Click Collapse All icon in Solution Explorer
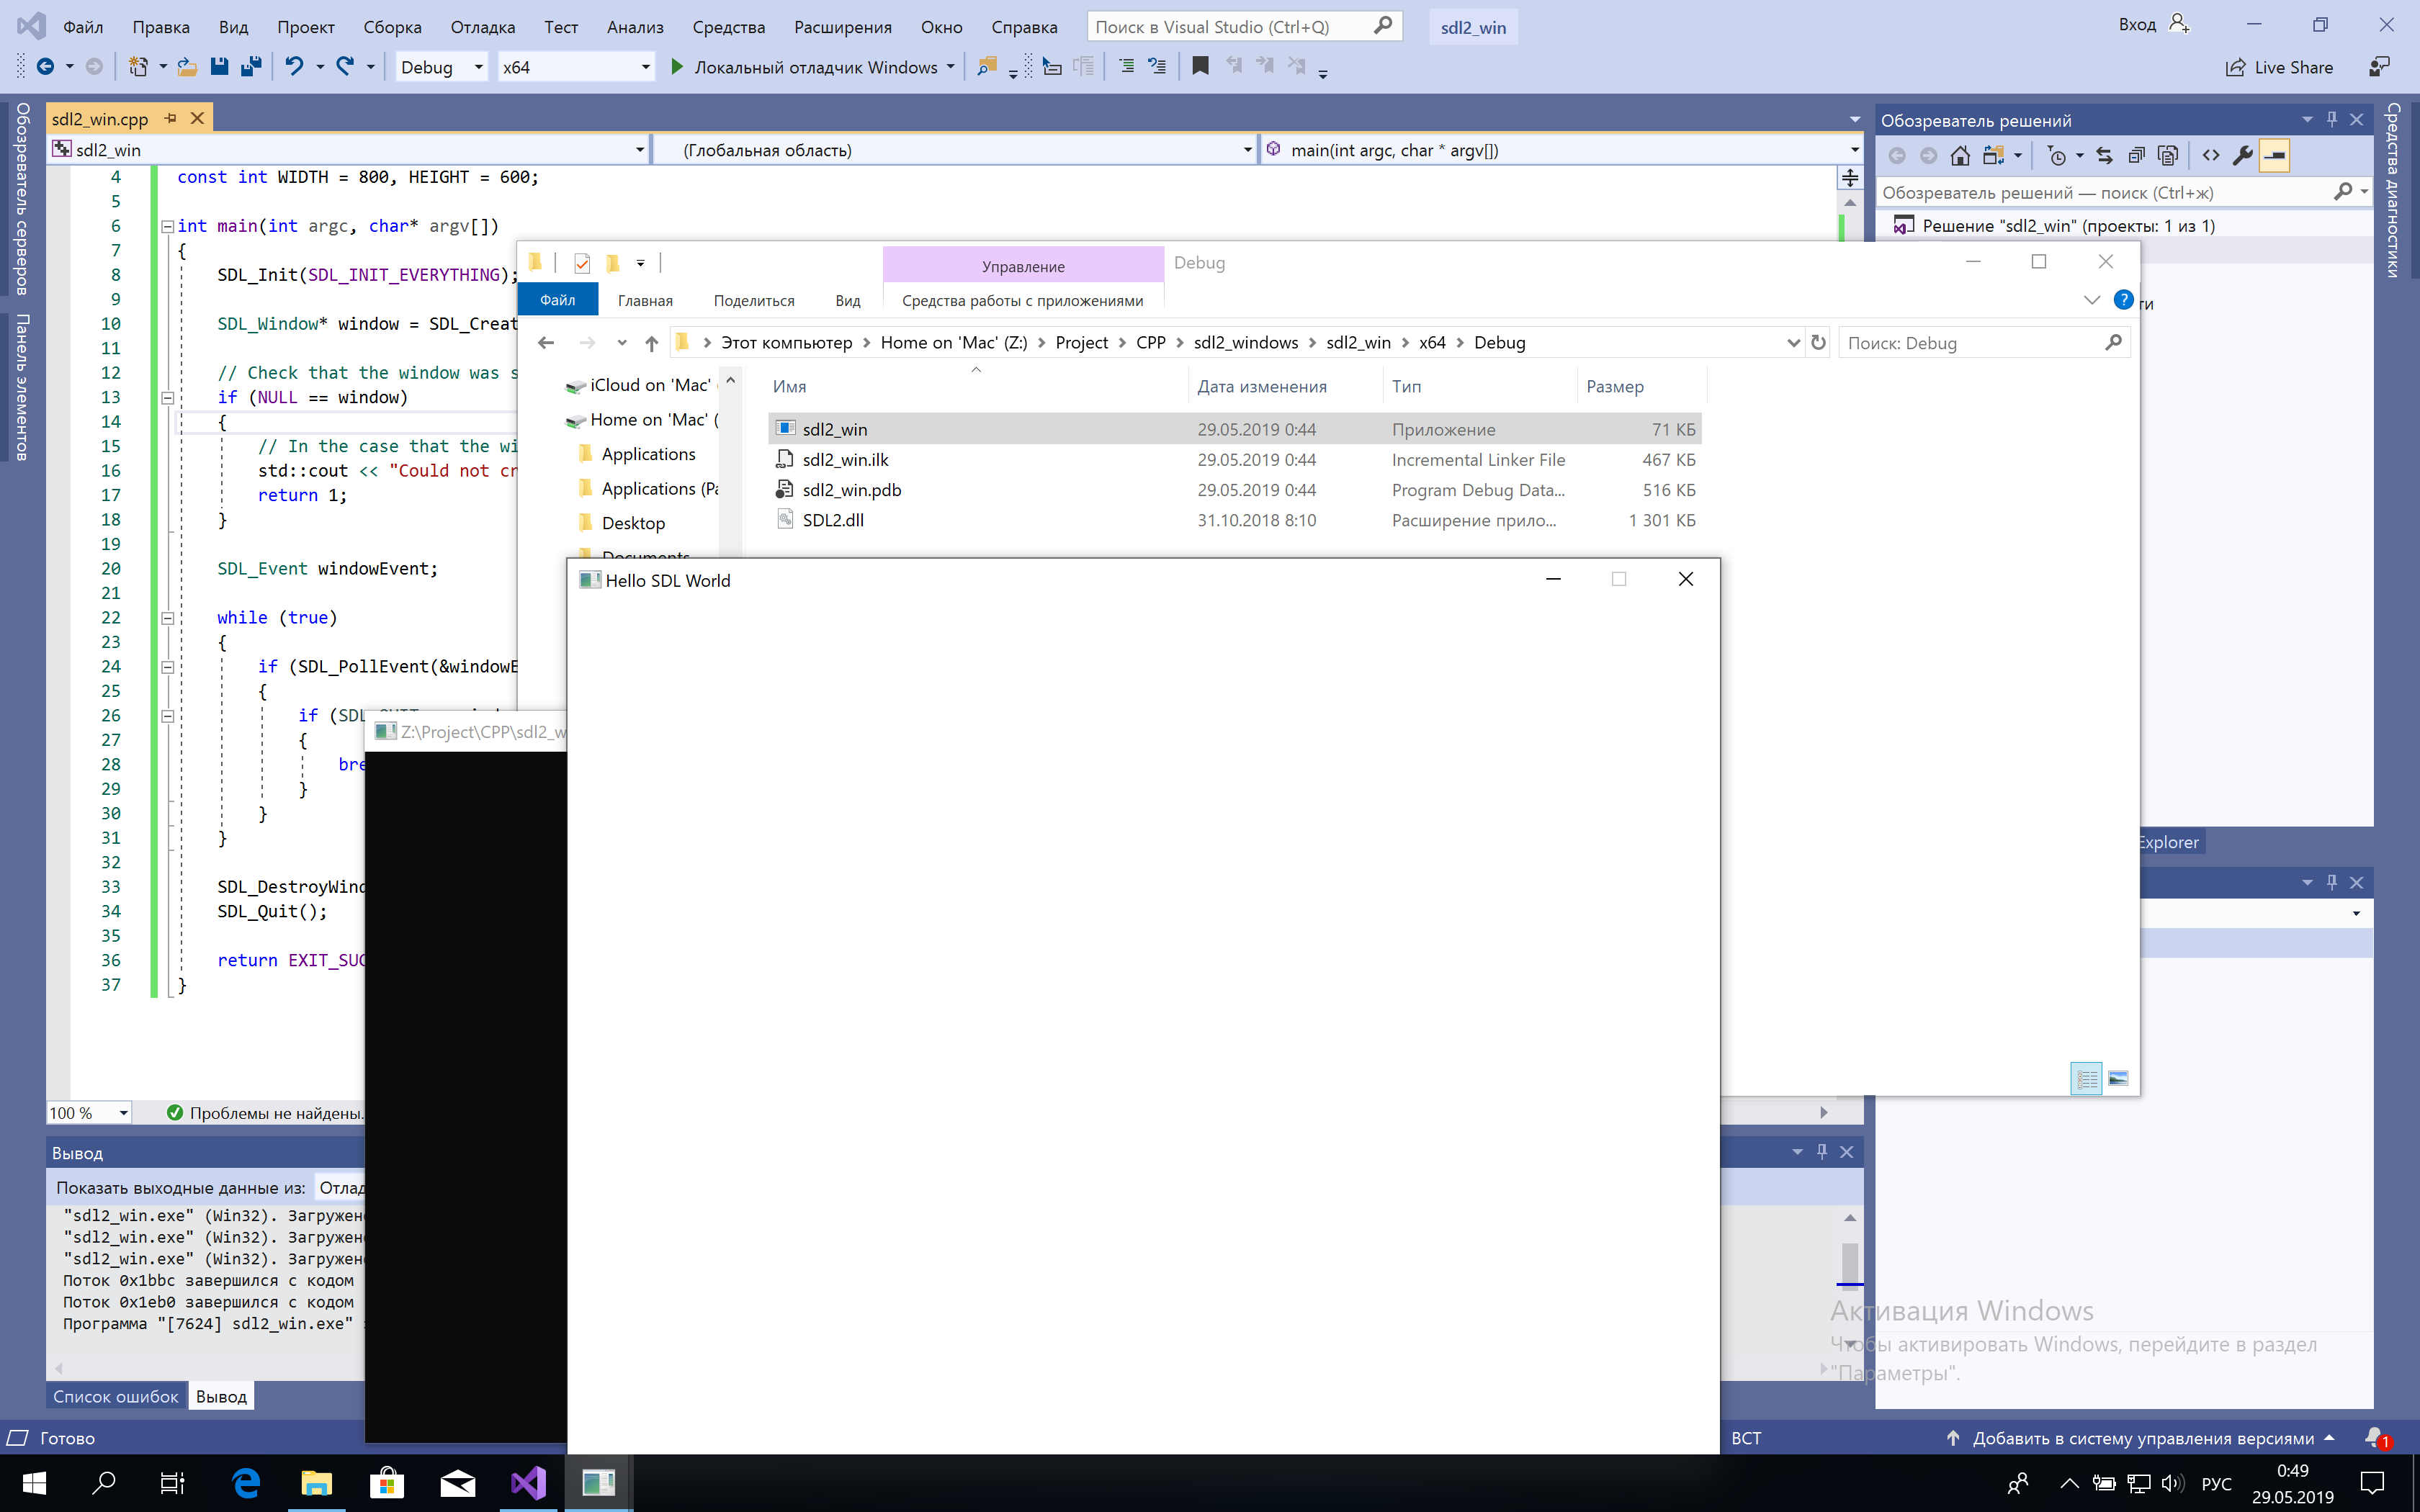2420x1512 pixels. click(x=2136, y=156)
